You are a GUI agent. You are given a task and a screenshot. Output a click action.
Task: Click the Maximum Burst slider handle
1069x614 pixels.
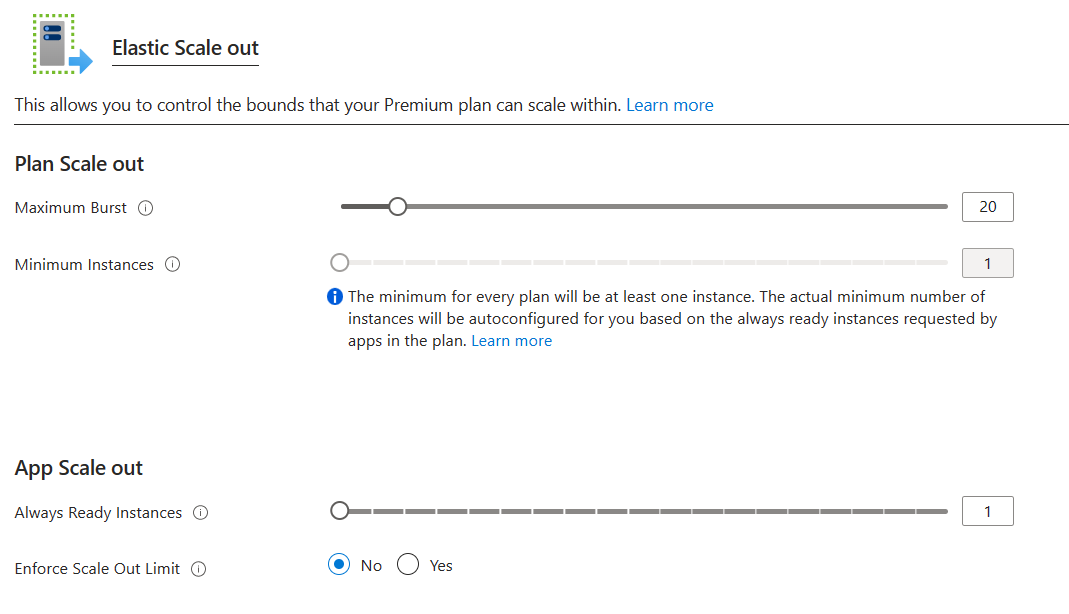coord(398,207)
